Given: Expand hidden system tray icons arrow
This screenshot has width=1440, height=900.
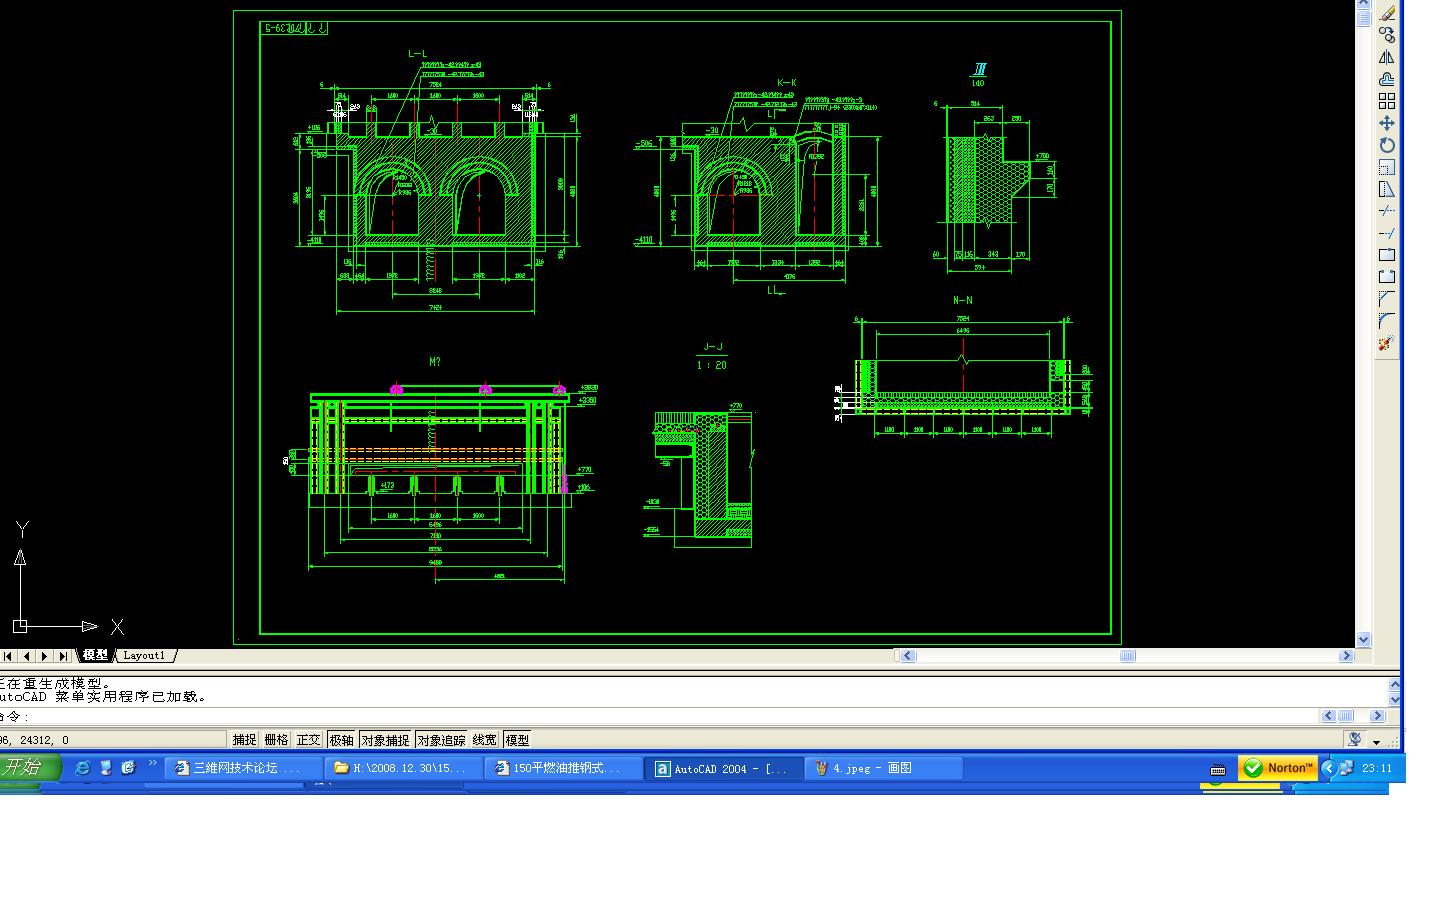Looking at the screenshot, I should point(1328,768).
